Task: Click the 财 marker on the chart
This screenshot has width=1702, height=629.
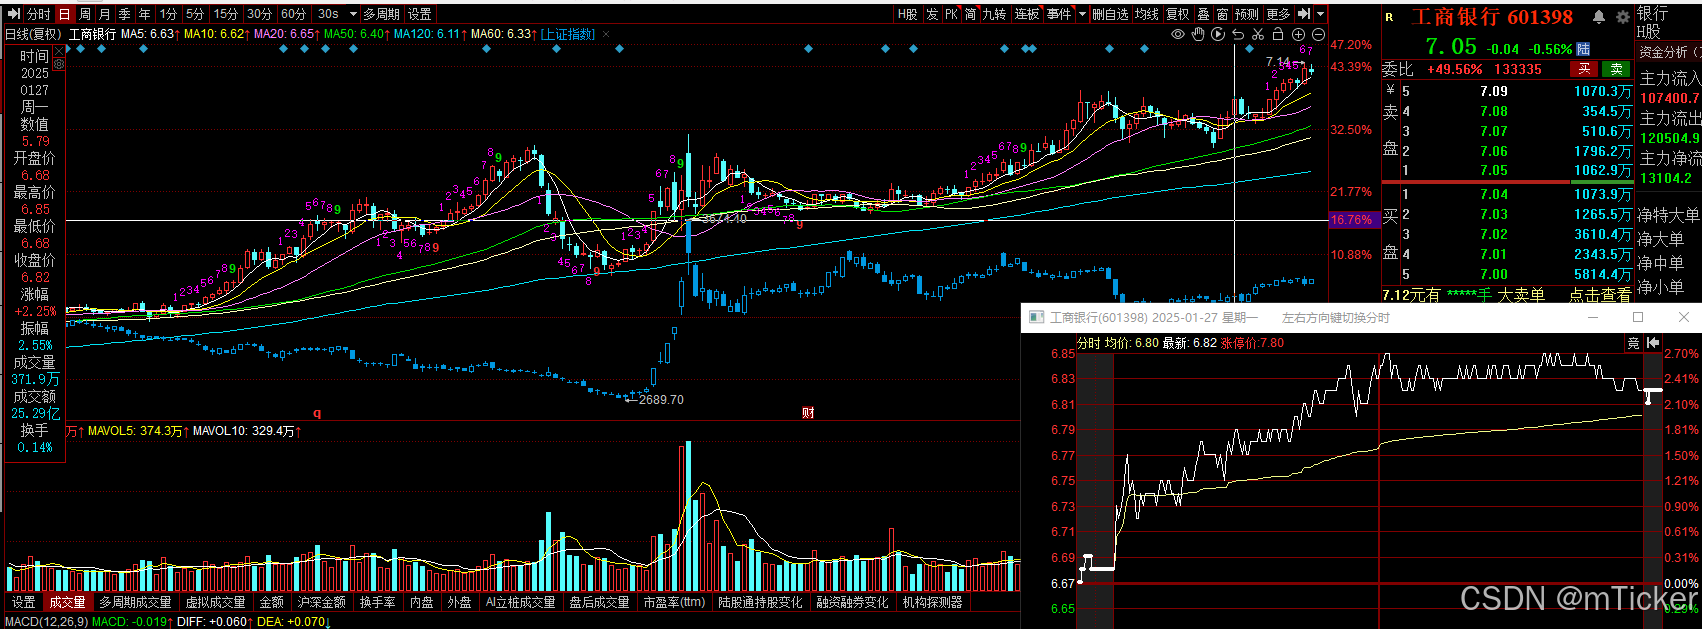Action: pos(808,413)
